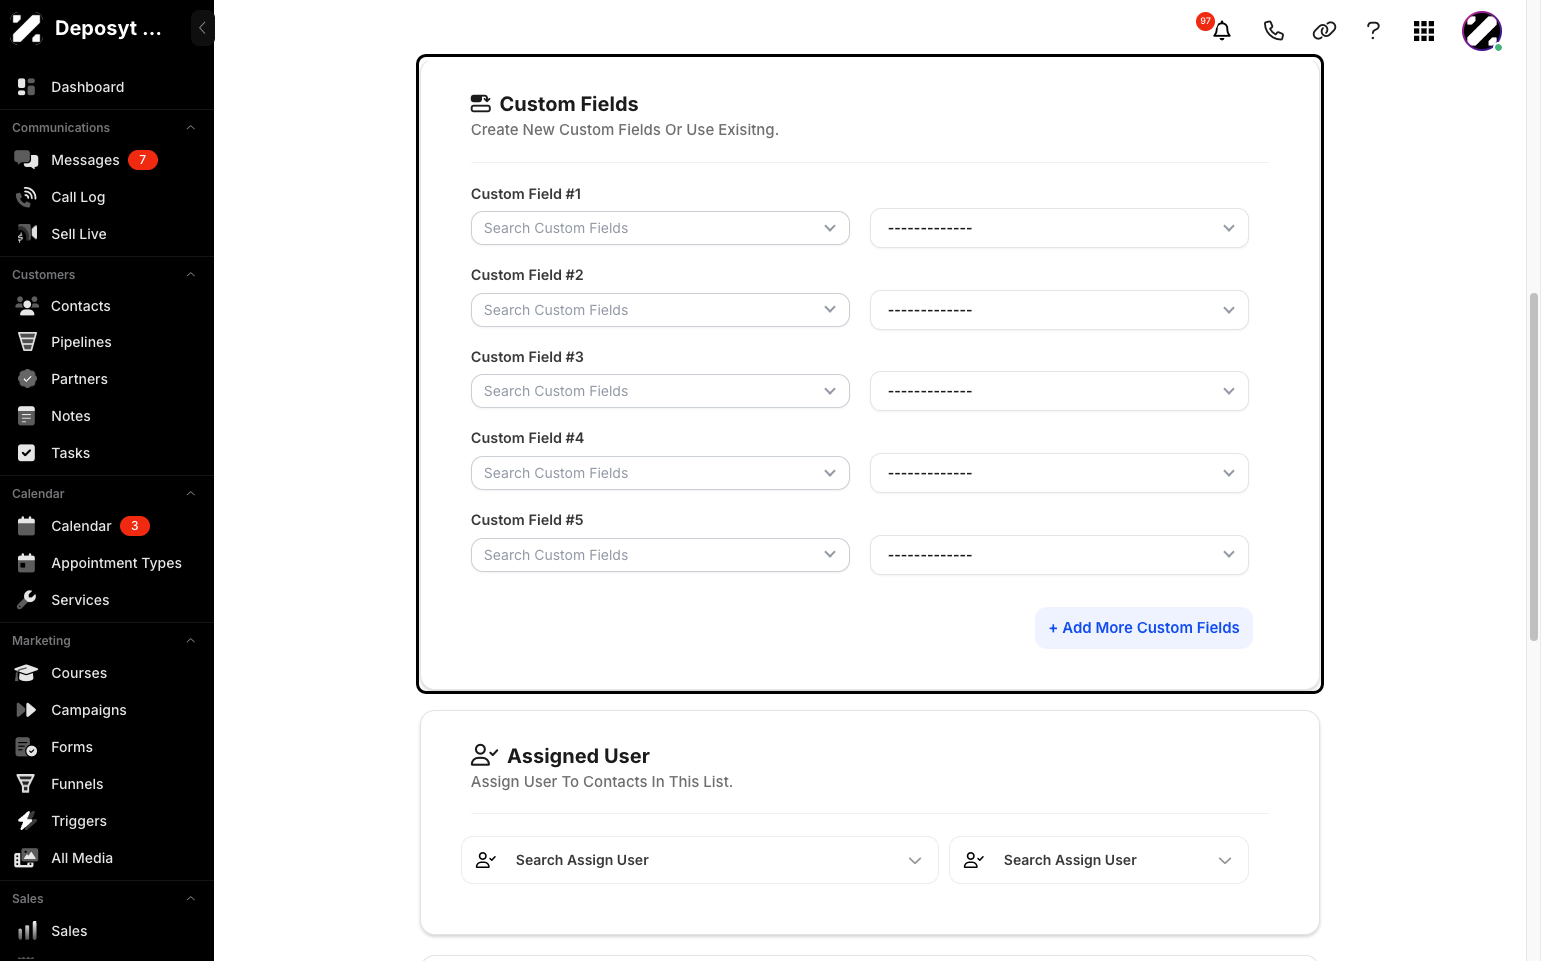Open Messages menu label
Image resolution: width=1541 pixels, height=961 pixels.
coord(85,160)
